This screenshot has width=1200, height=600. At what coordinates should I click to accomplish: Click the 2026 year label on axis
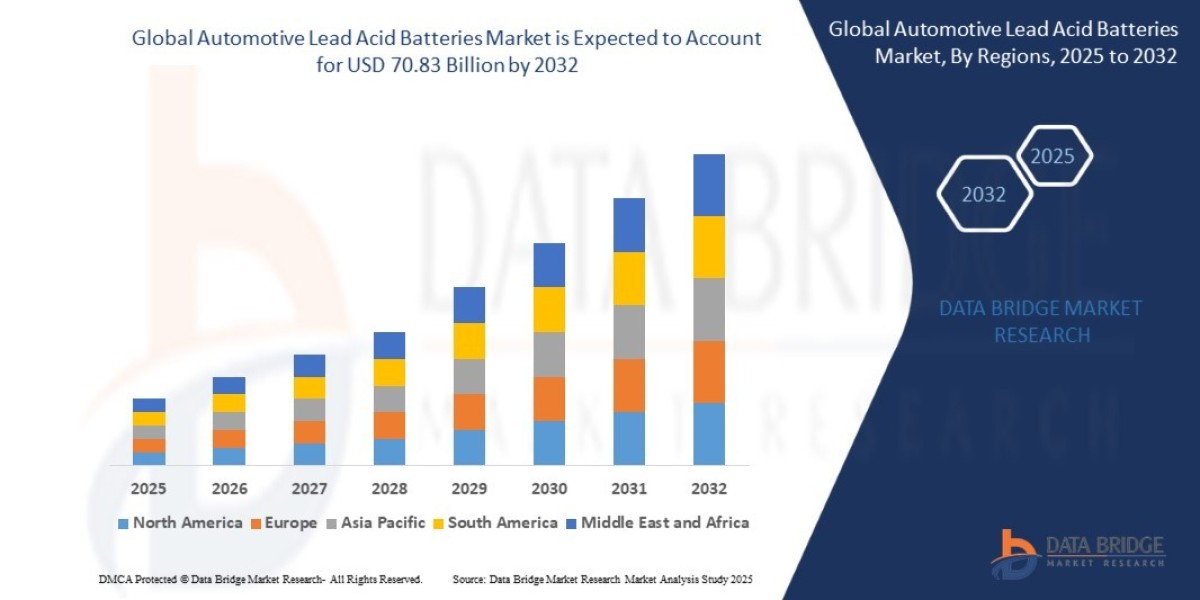[x=229, y=489]
